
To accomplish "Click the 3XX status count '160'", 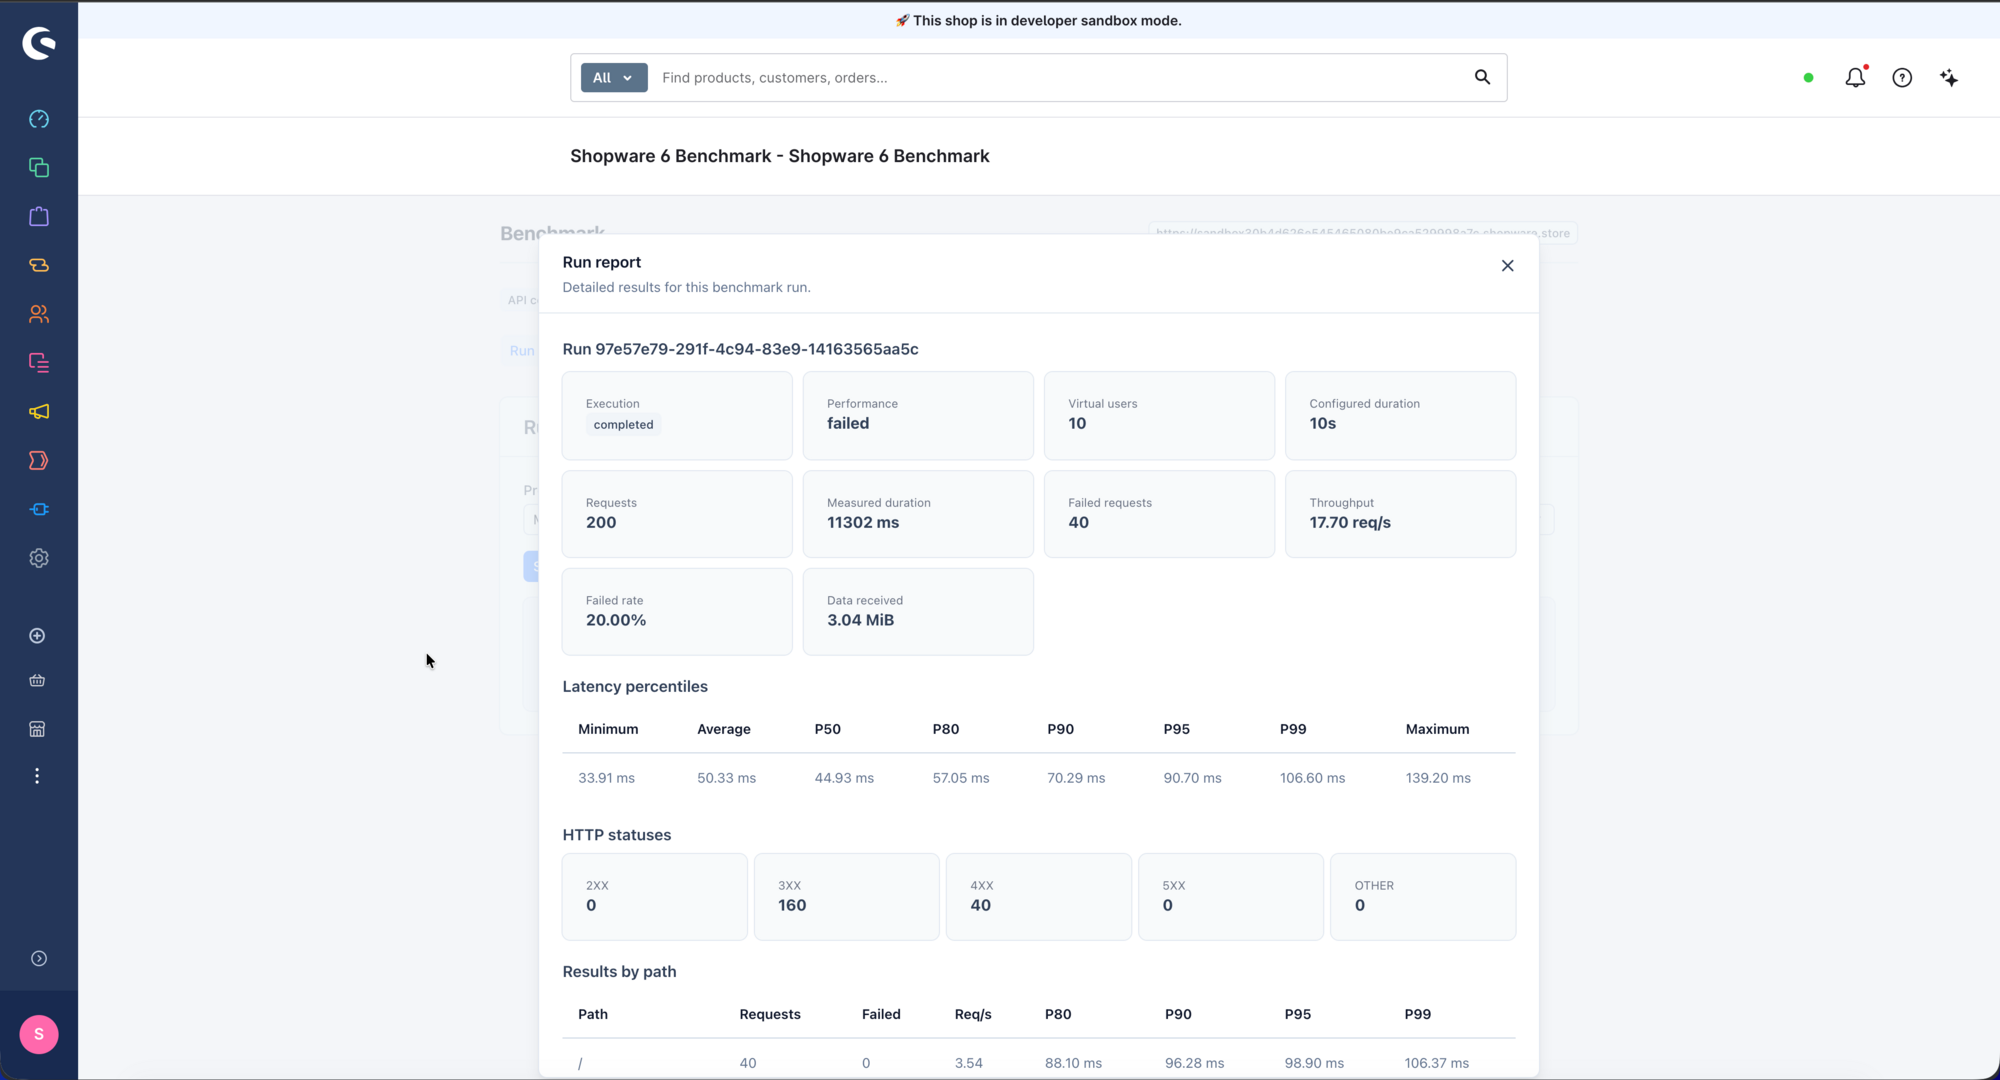I will (792, 905).
